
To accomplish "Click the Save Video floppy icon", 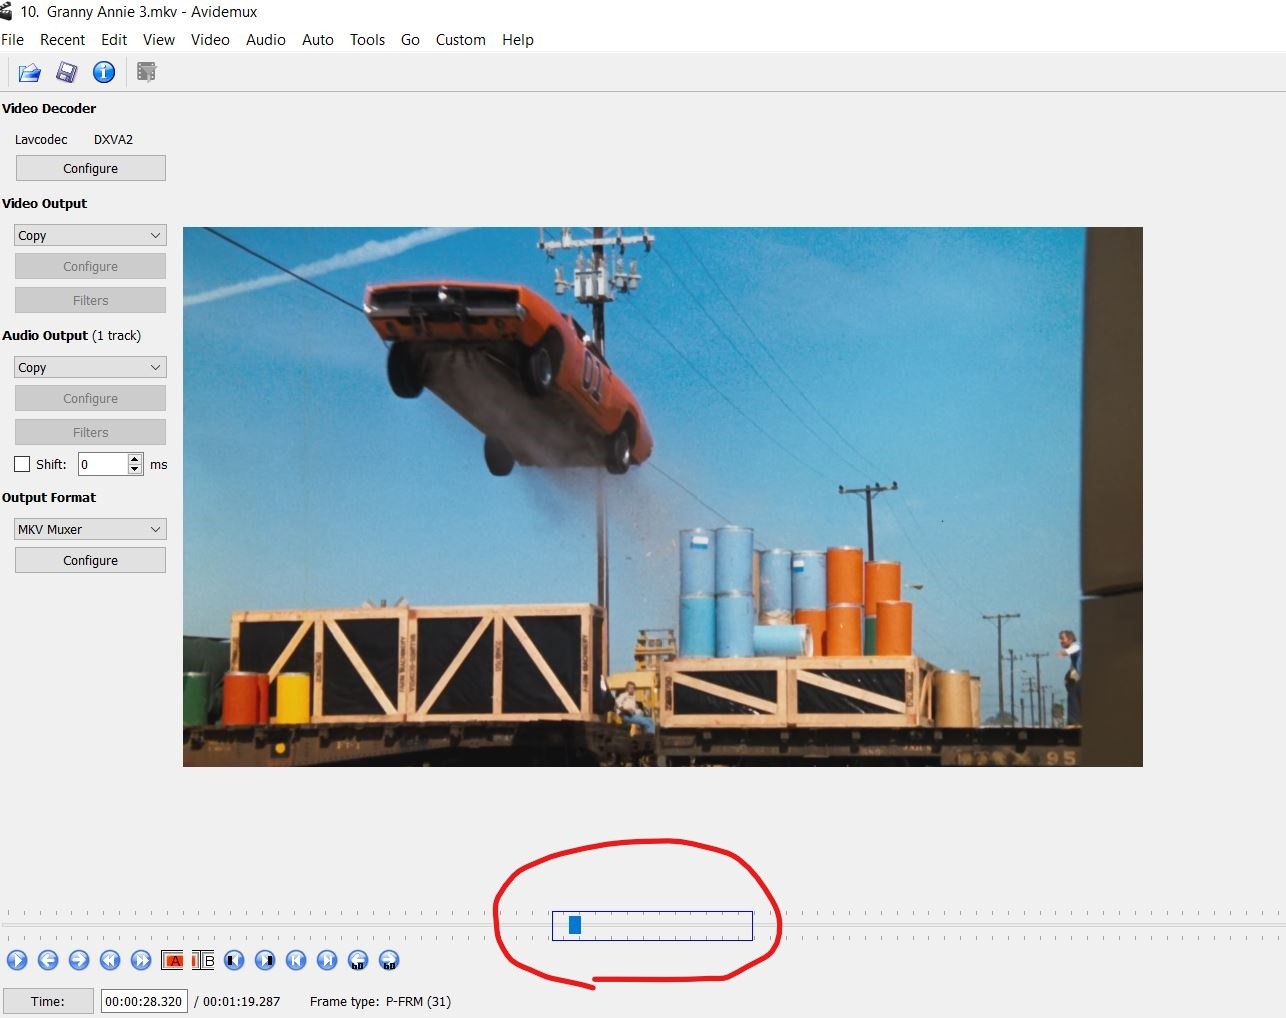I will (x=67, y=72).
